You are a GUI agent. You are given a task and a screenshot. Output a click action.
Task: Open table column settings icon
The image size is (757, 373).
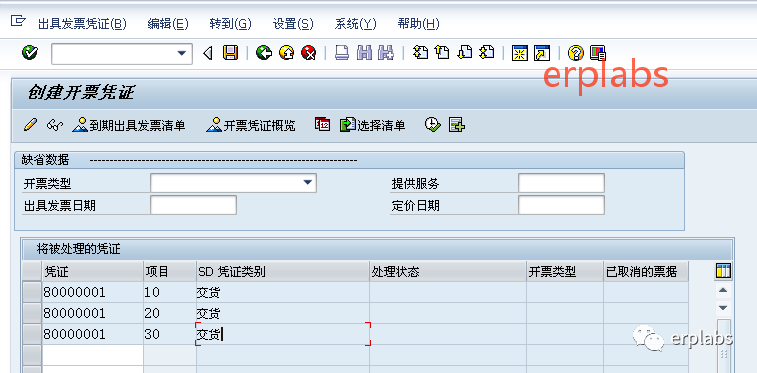tap(723, 271)
